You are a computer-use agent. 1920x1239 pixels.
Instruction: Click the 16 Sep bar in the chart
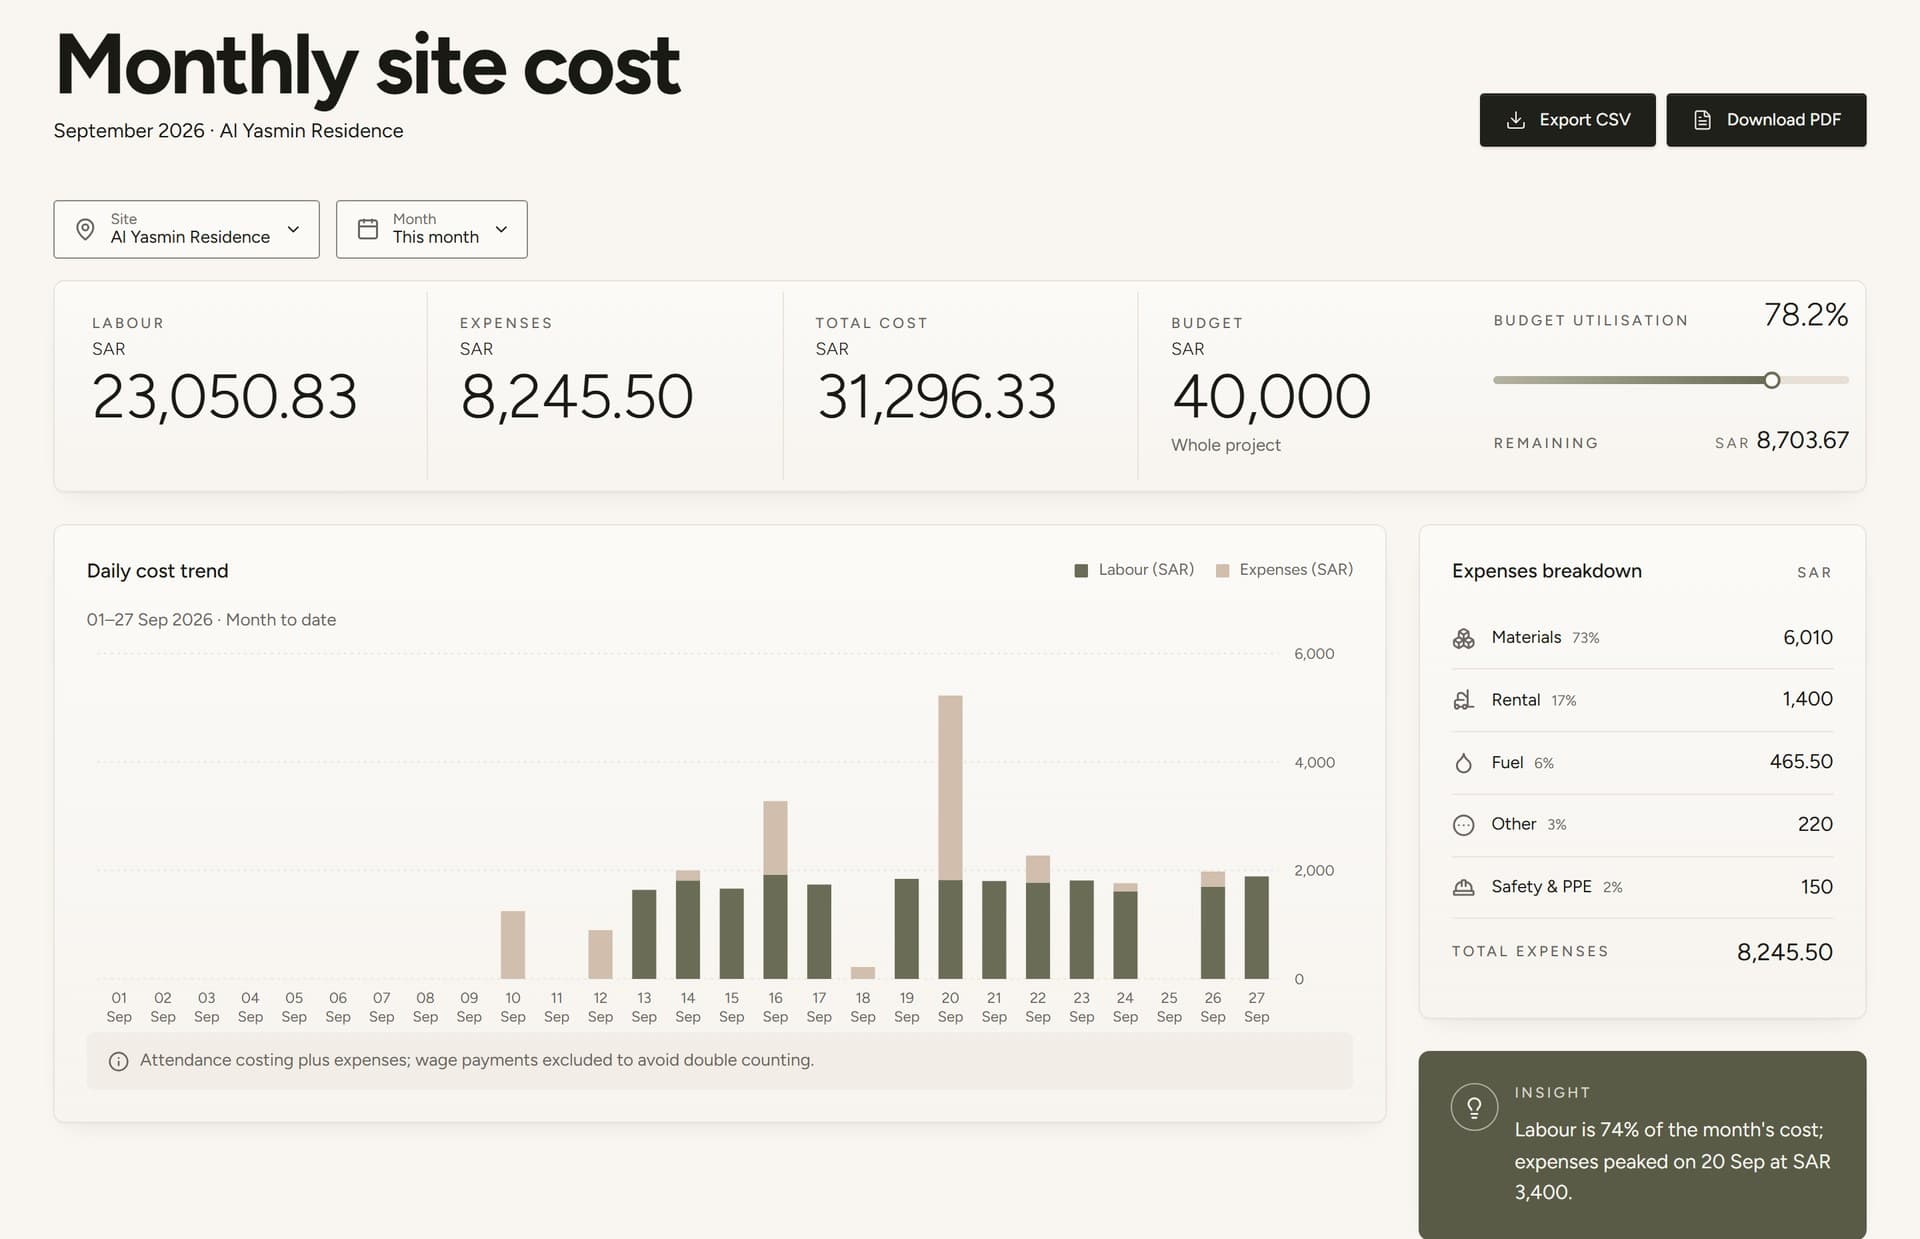click(x=775, y=889)
